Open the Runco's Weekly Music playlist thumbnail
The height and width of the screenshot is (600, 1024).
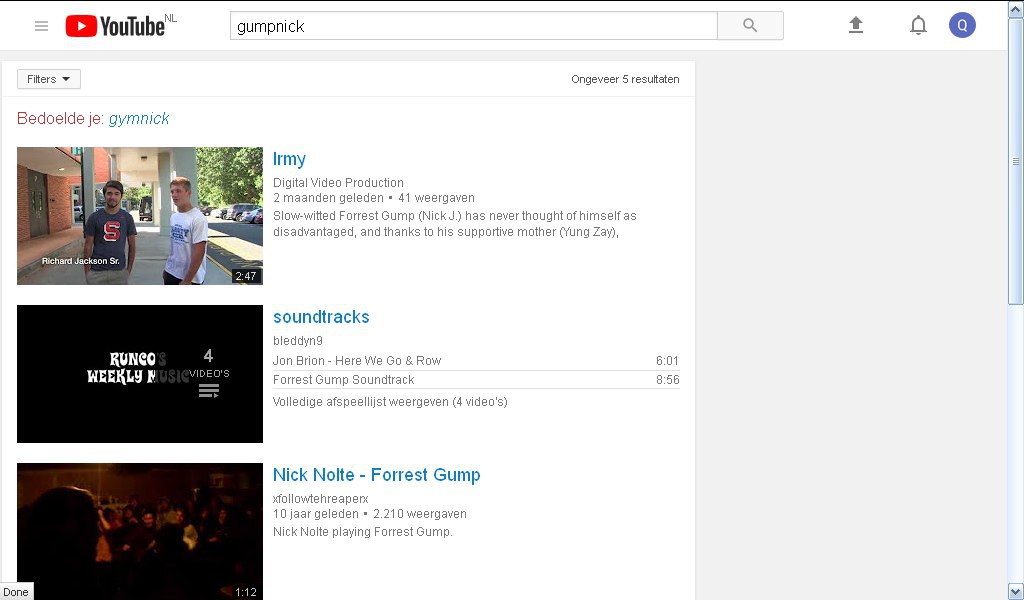[140, 373]
